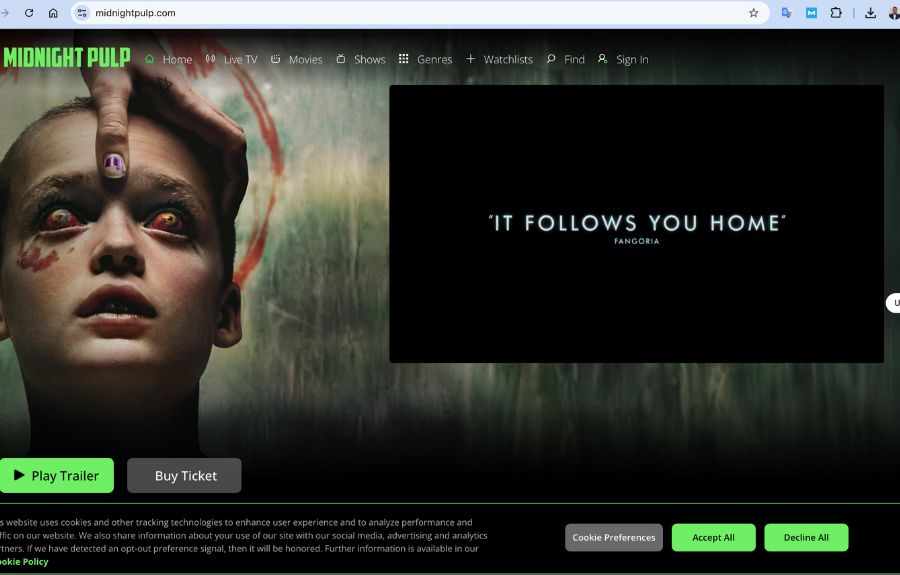Click the Sign In user icon
The image size is (900, 575).
click(x=602, y=59)
